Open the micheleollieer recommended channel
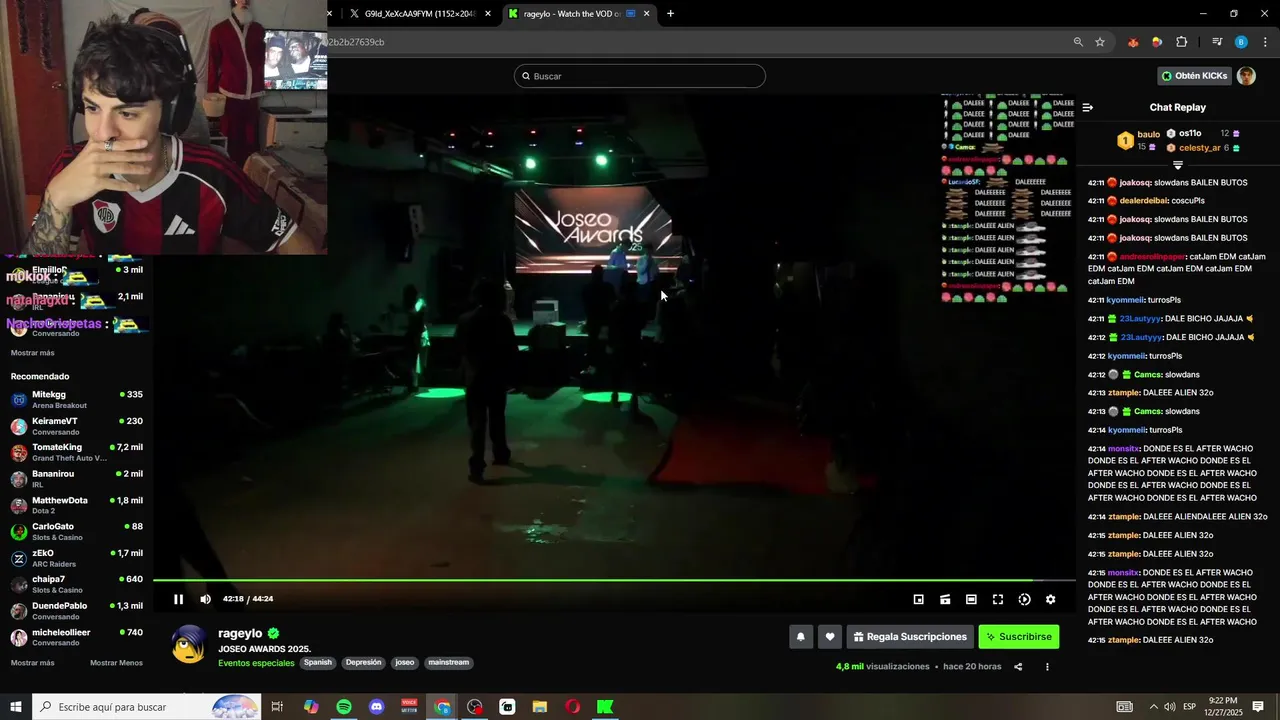The image size is (1280, 720). coord(76,637)
